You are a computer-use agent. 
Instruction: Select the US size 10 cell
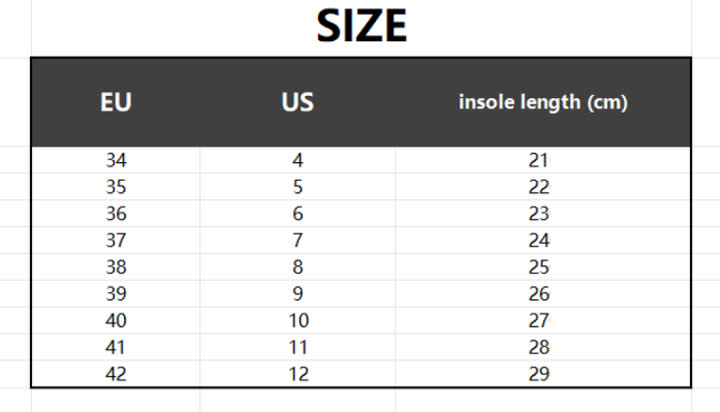pos(298,320)
